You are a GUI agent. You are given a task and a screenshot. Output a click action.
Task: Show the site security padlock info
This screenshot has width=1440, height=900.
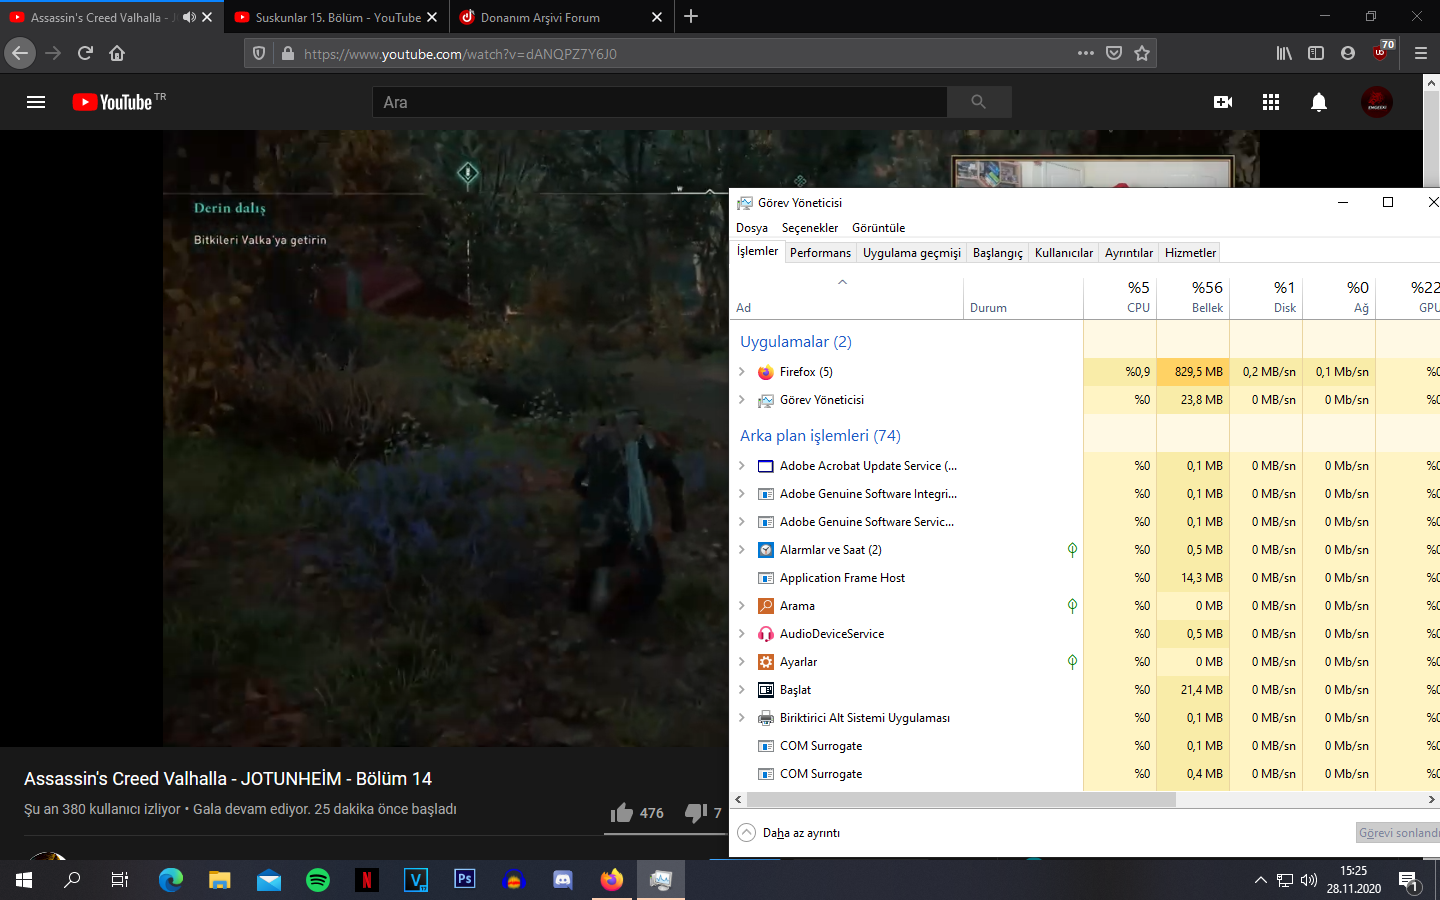[x=288, y=53]
